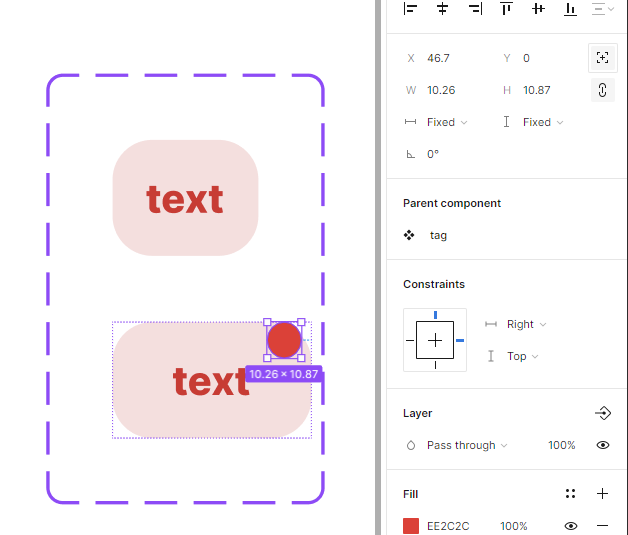
Task: Edit the rotation field 0°
Action: pos(433,154)
